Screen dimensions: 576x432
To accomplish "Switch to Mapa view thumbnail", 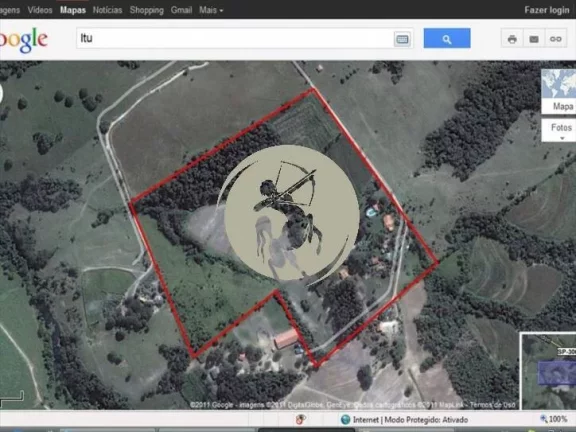I will click(x=559, y=91).
